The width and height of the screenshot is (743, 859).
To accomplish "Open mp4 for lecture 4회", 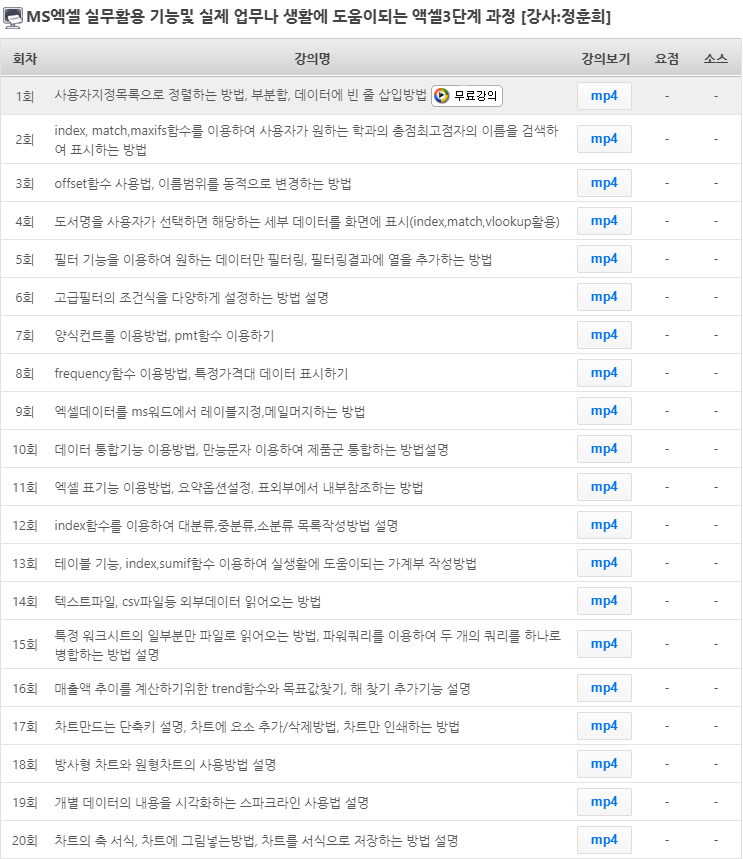I will click(x=604, y=221).
